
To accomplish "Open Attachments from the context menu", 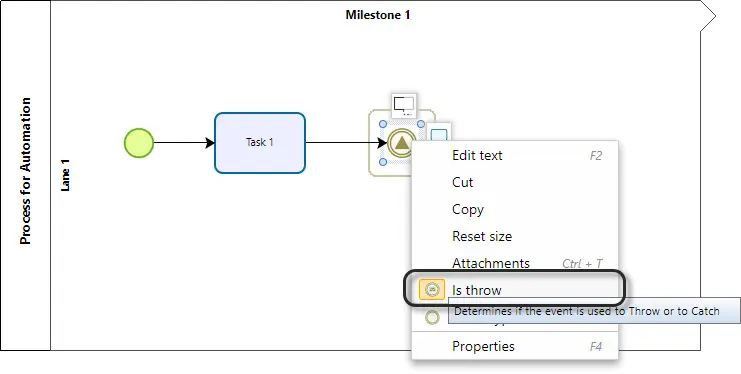I will tap(515, 263).
